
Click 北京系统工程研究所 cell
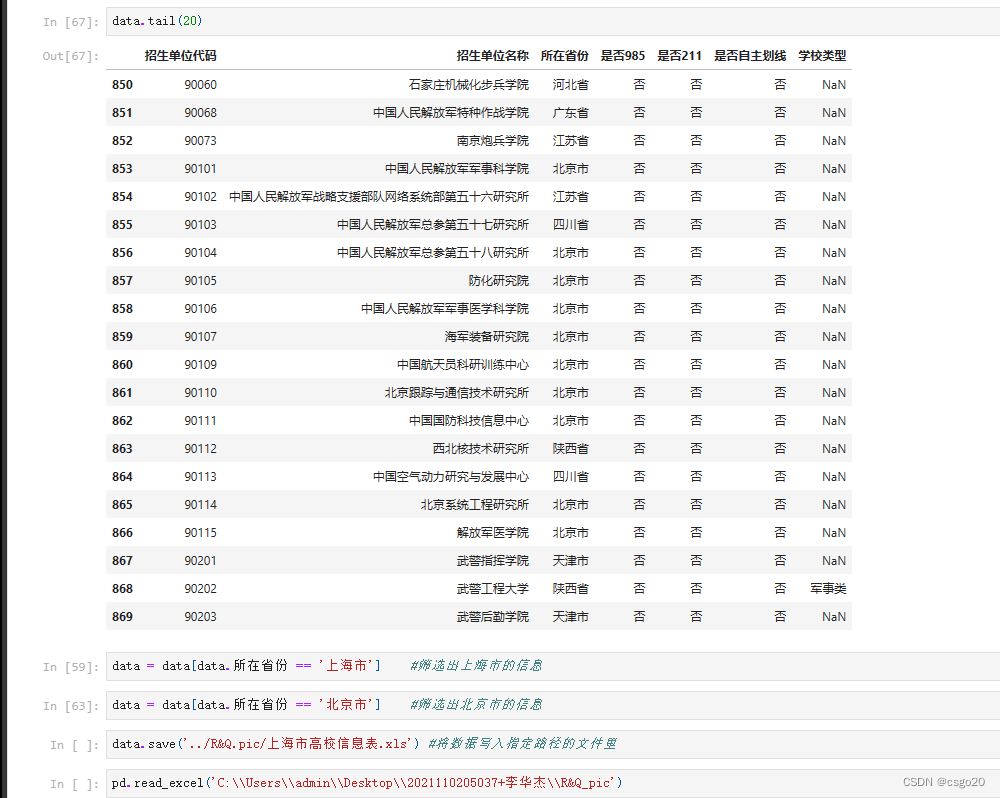pyautogui.click(x=474, y=505)
